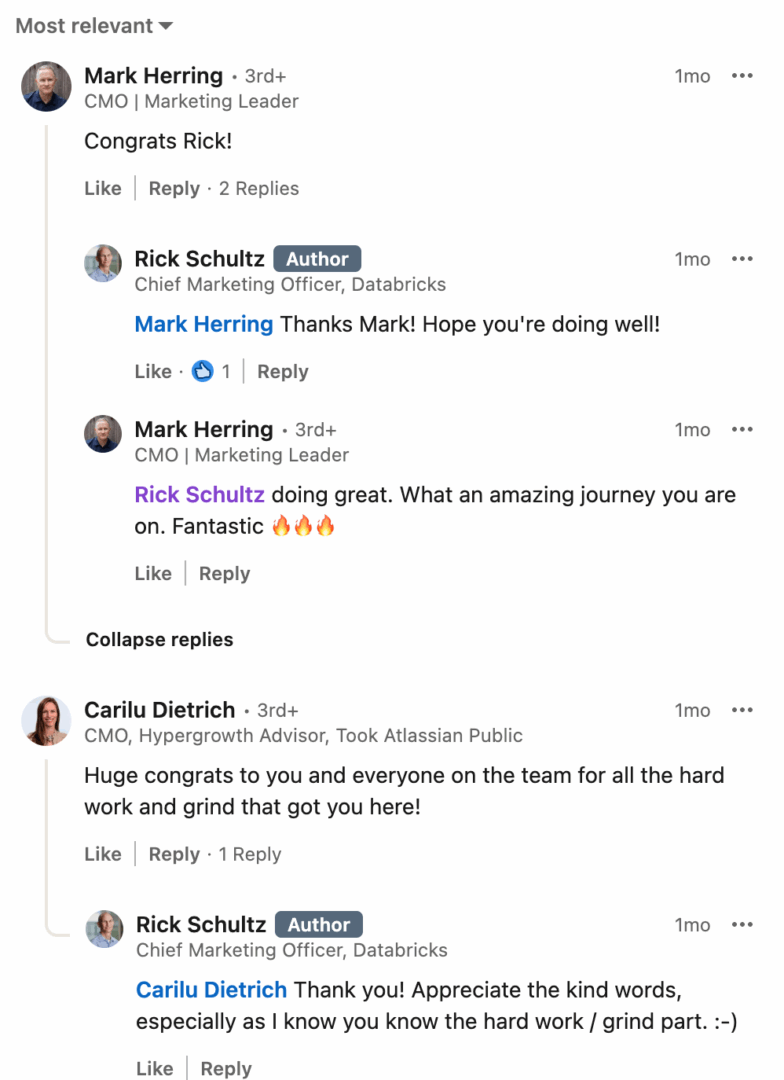The width and height of the screenshot is (784, 1080).
Task: Like Rick Schultz's reply to Carilu
Action: point(154,1068)
